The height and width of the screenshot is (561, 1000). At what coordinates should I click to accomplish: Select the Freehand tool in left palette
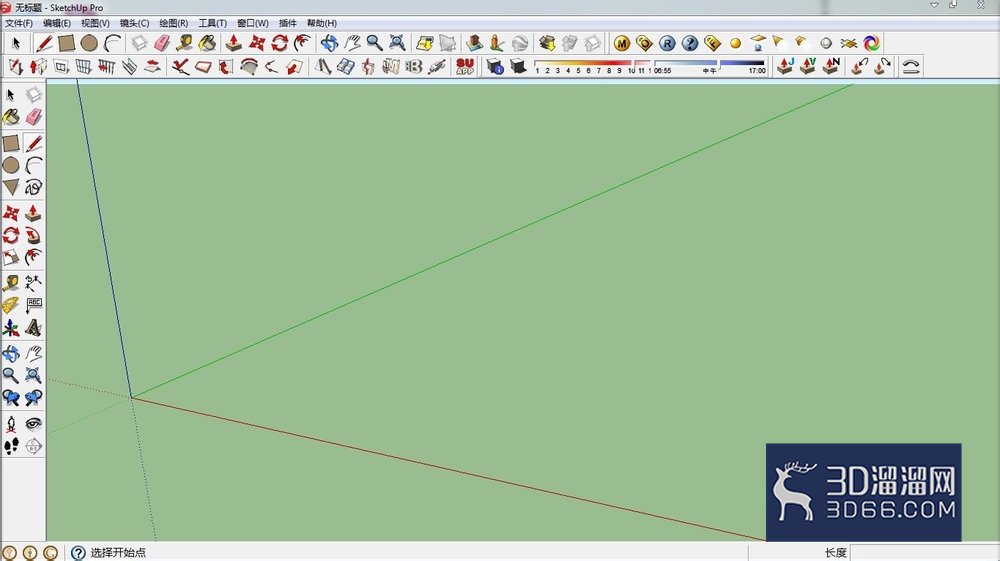33,187
